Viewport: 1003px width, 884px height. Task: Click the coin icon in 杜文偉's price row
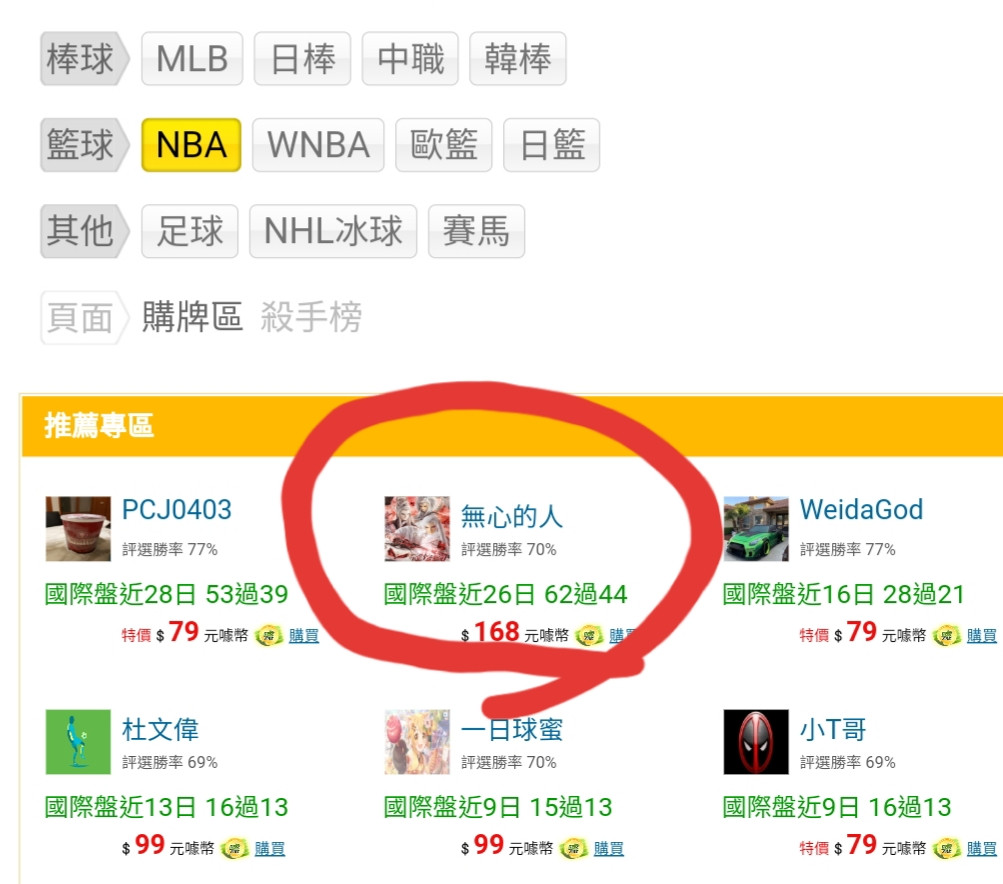pyautogui.click(x=234, y=848)
